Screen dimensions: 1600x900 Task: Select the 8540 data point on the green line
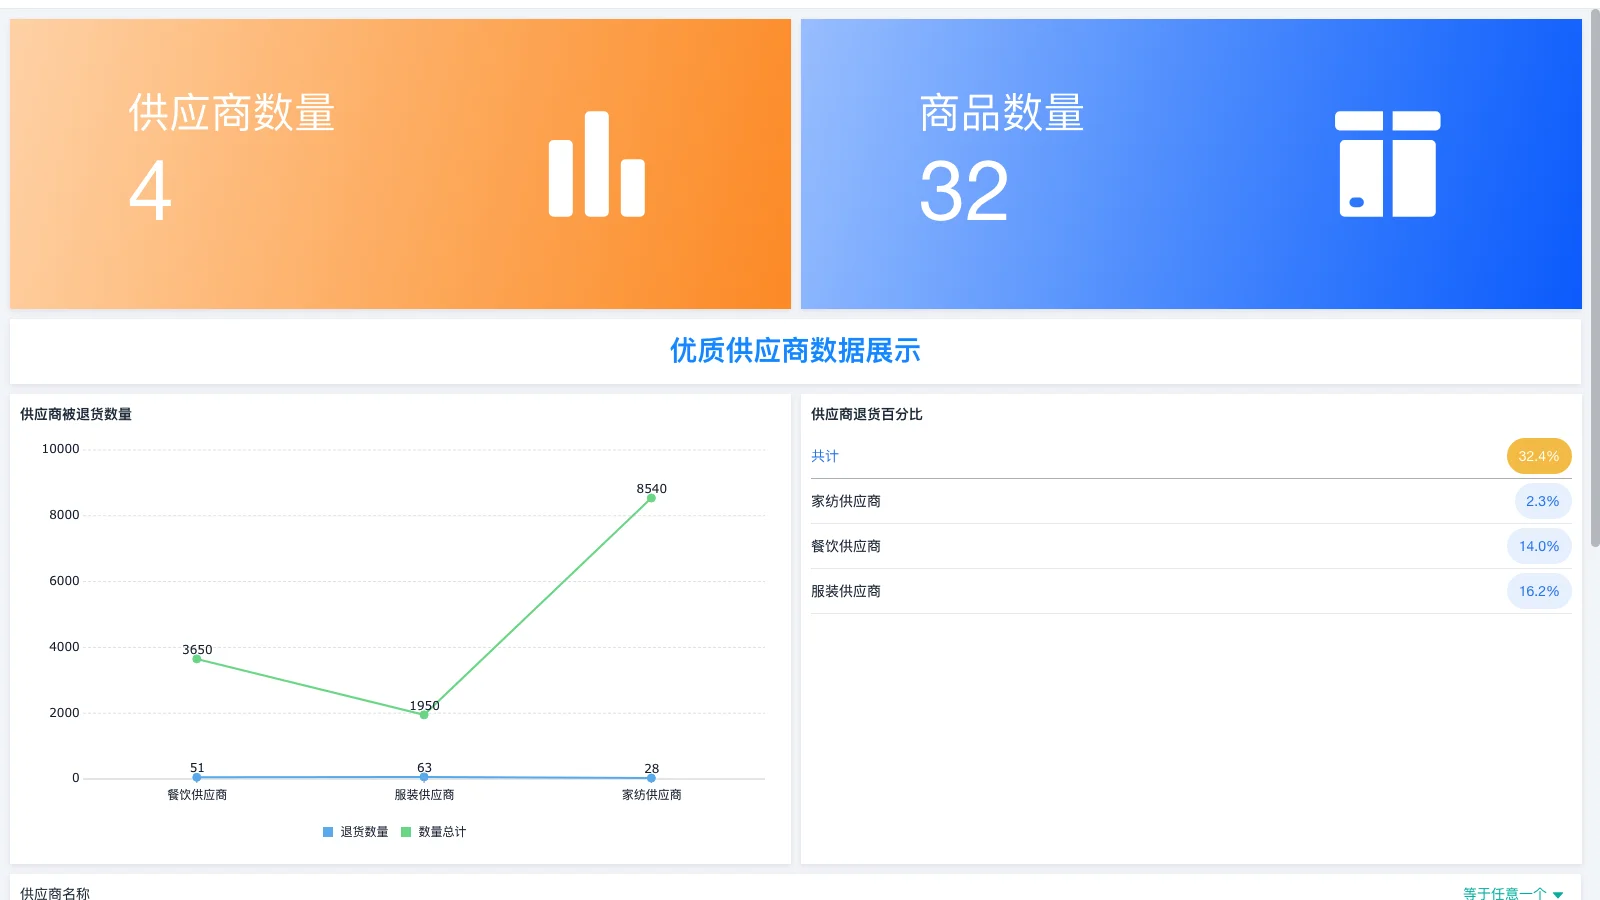click(649, 496)
